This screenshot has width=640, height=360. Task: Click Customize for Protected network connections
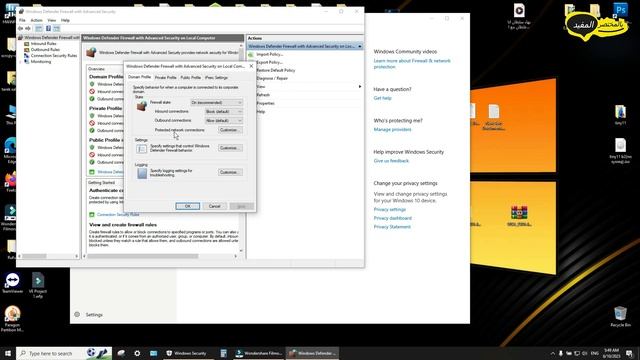pyautogui.click(x=230, y=130)
